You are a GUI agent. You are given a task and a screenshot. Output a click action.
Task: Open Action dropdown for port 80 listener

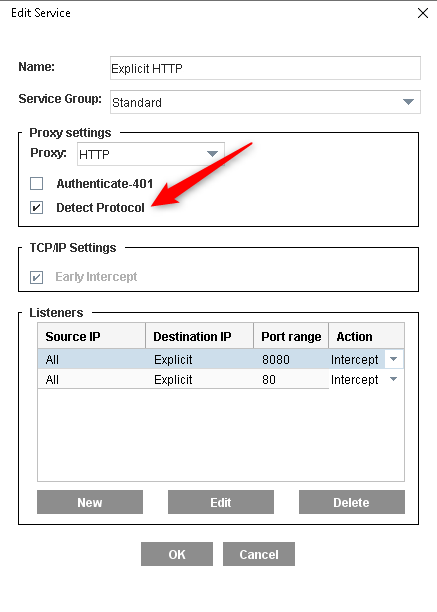[x=394, y=379]
